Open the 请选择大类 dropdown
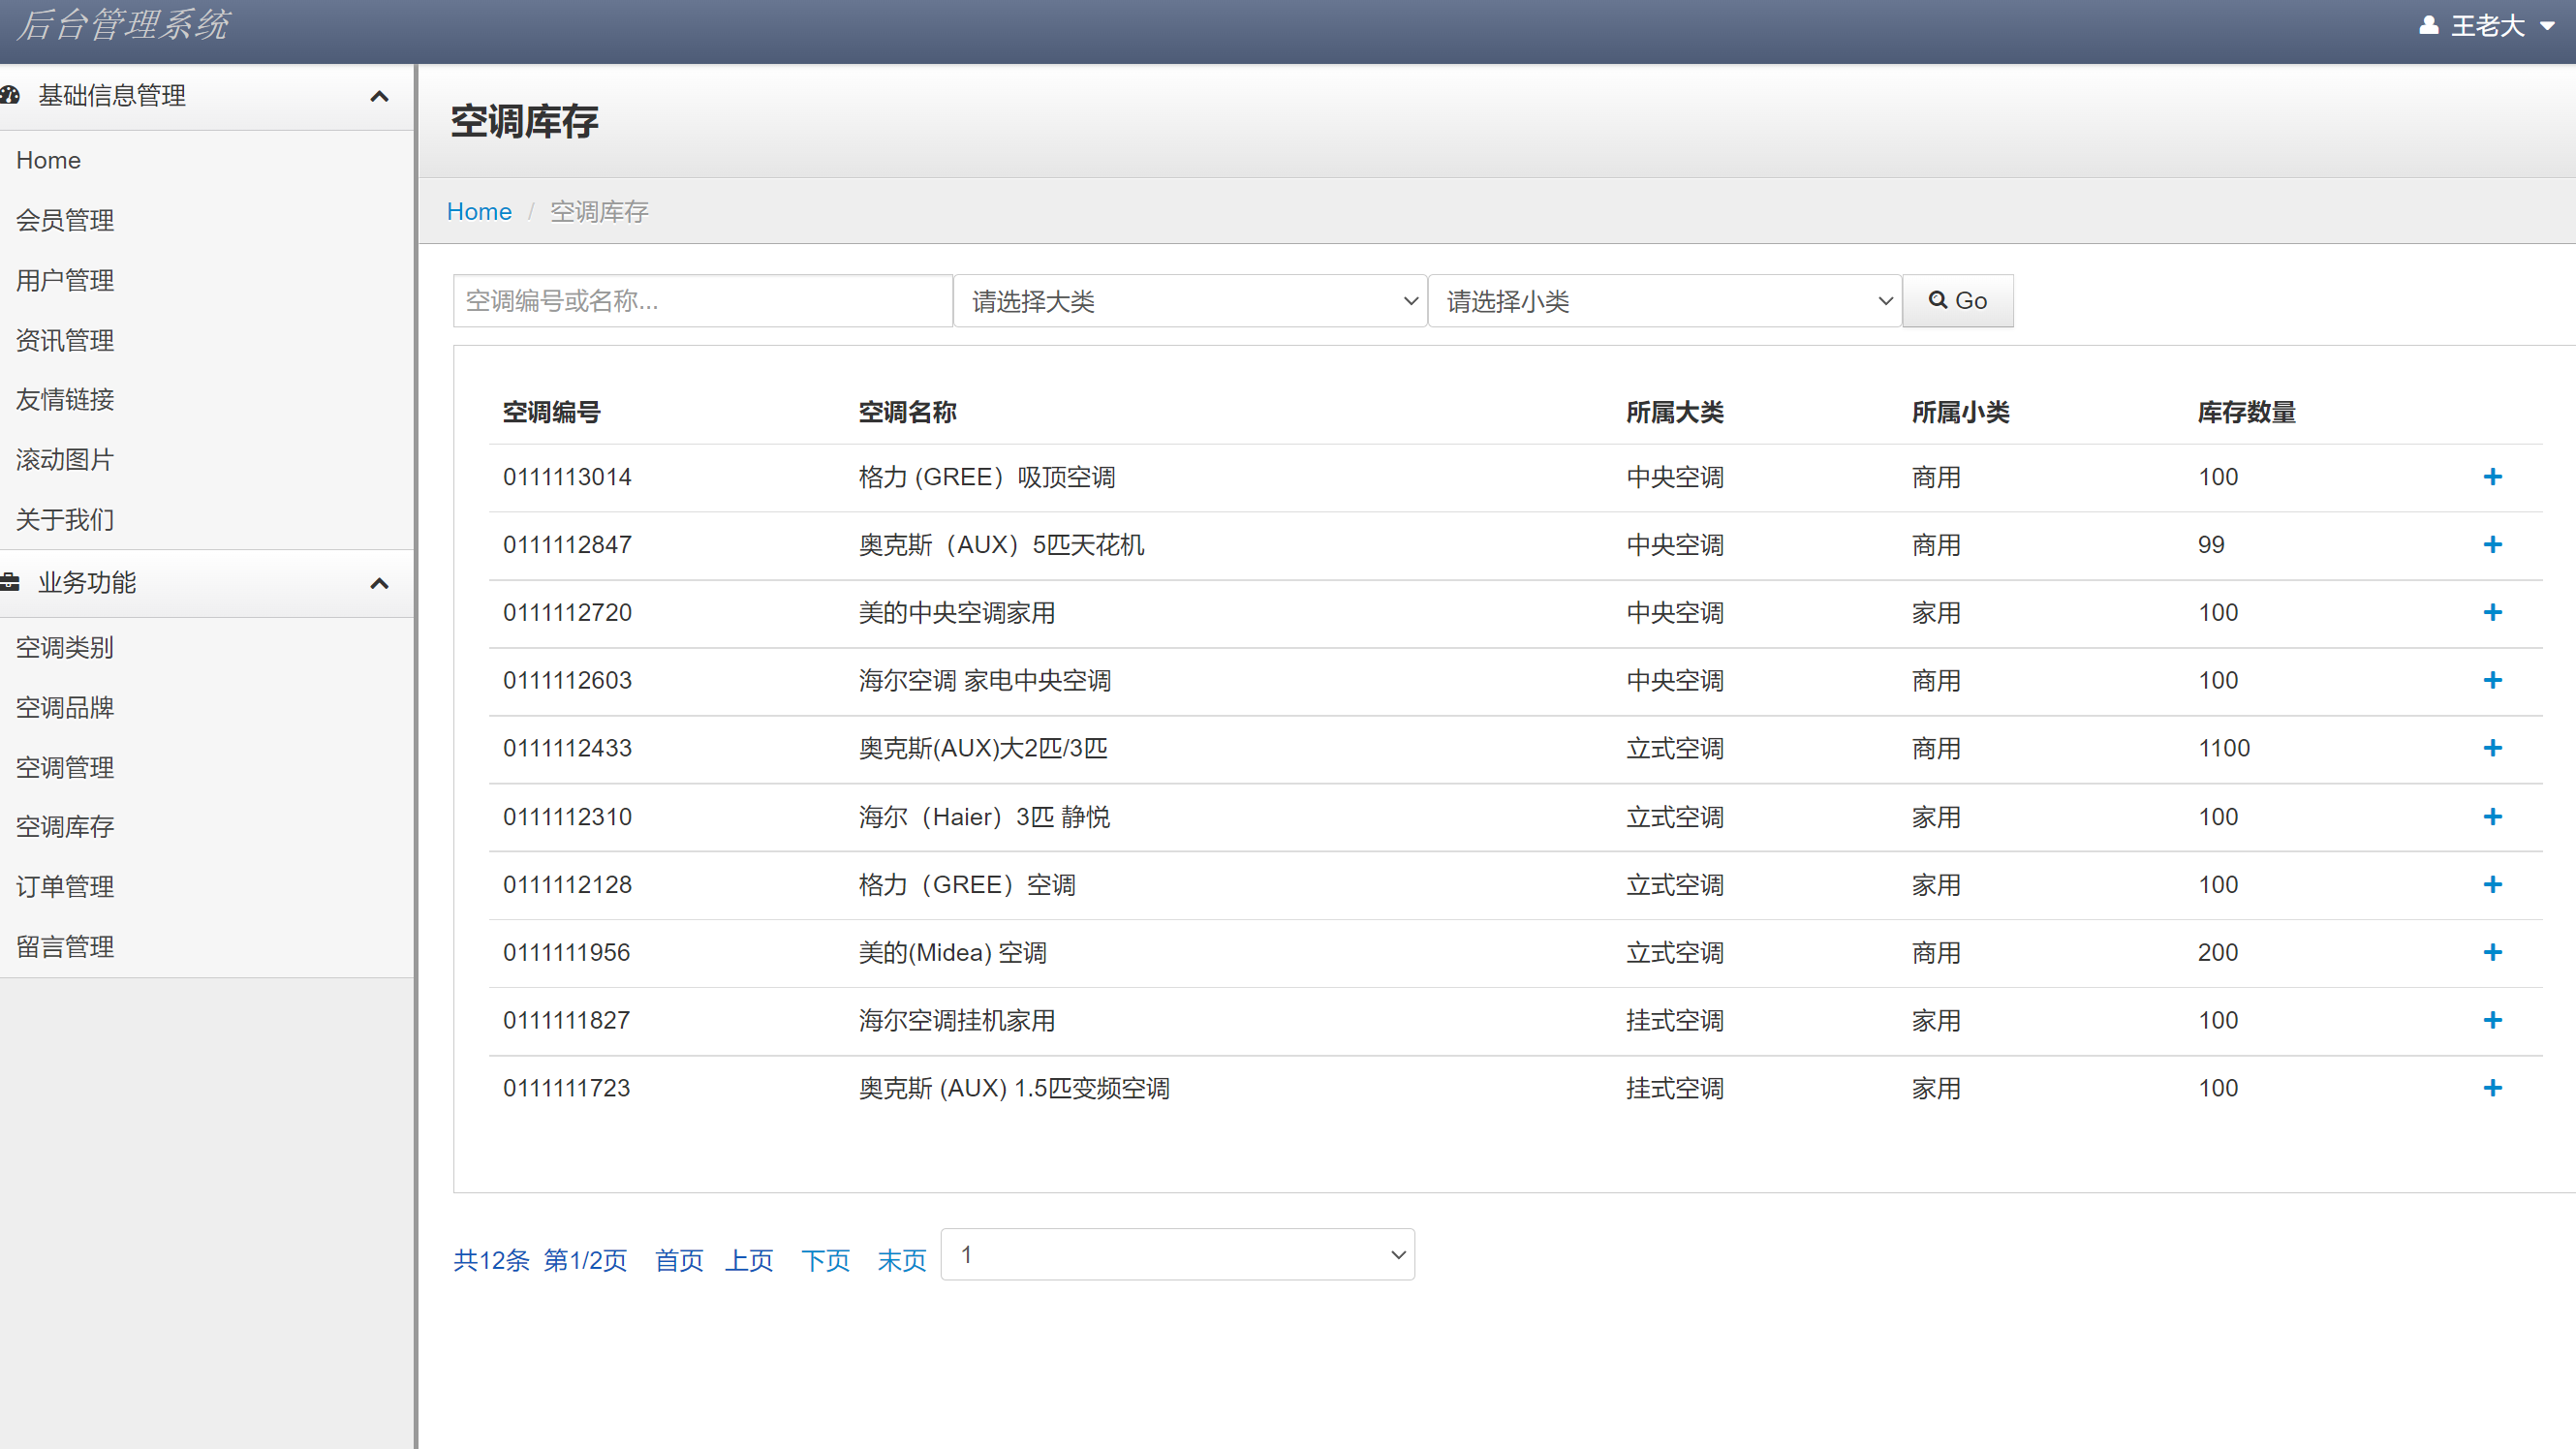 [x=1190, y=300]
